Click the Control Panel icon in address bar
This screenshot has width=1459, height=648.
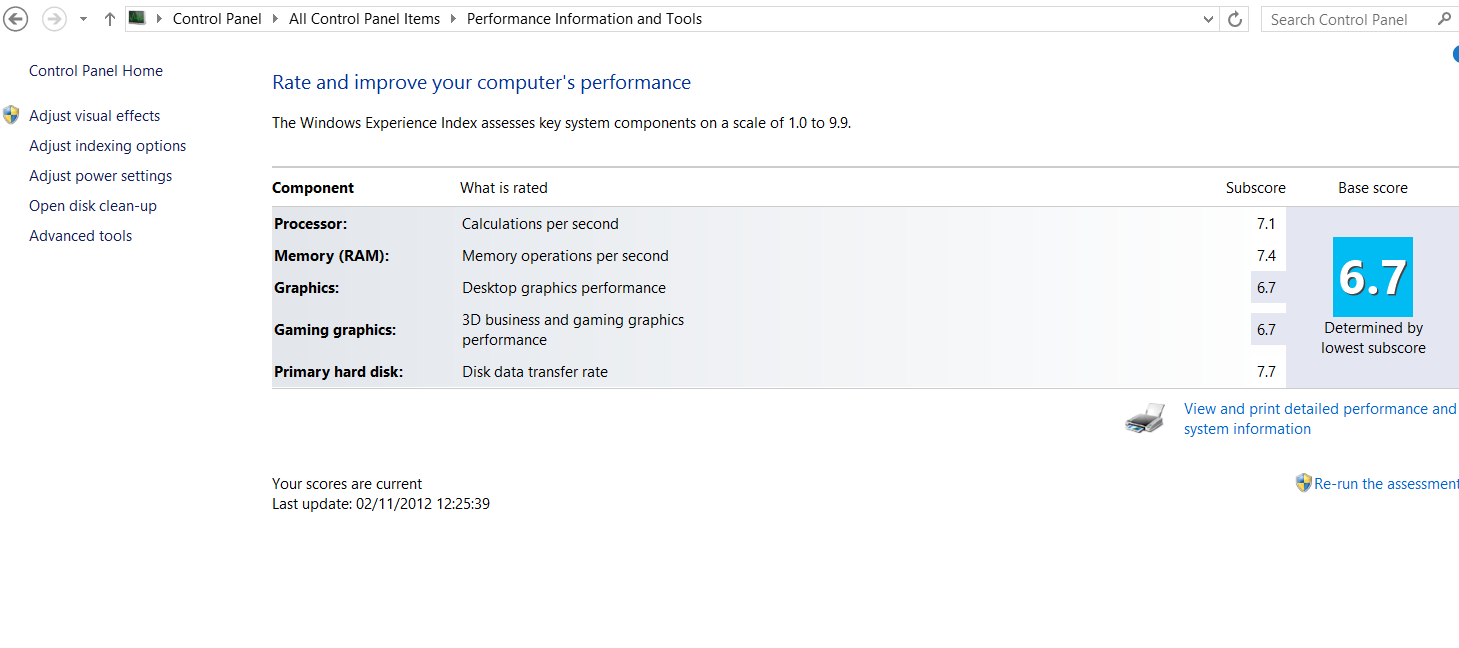[x=137, y=18]
